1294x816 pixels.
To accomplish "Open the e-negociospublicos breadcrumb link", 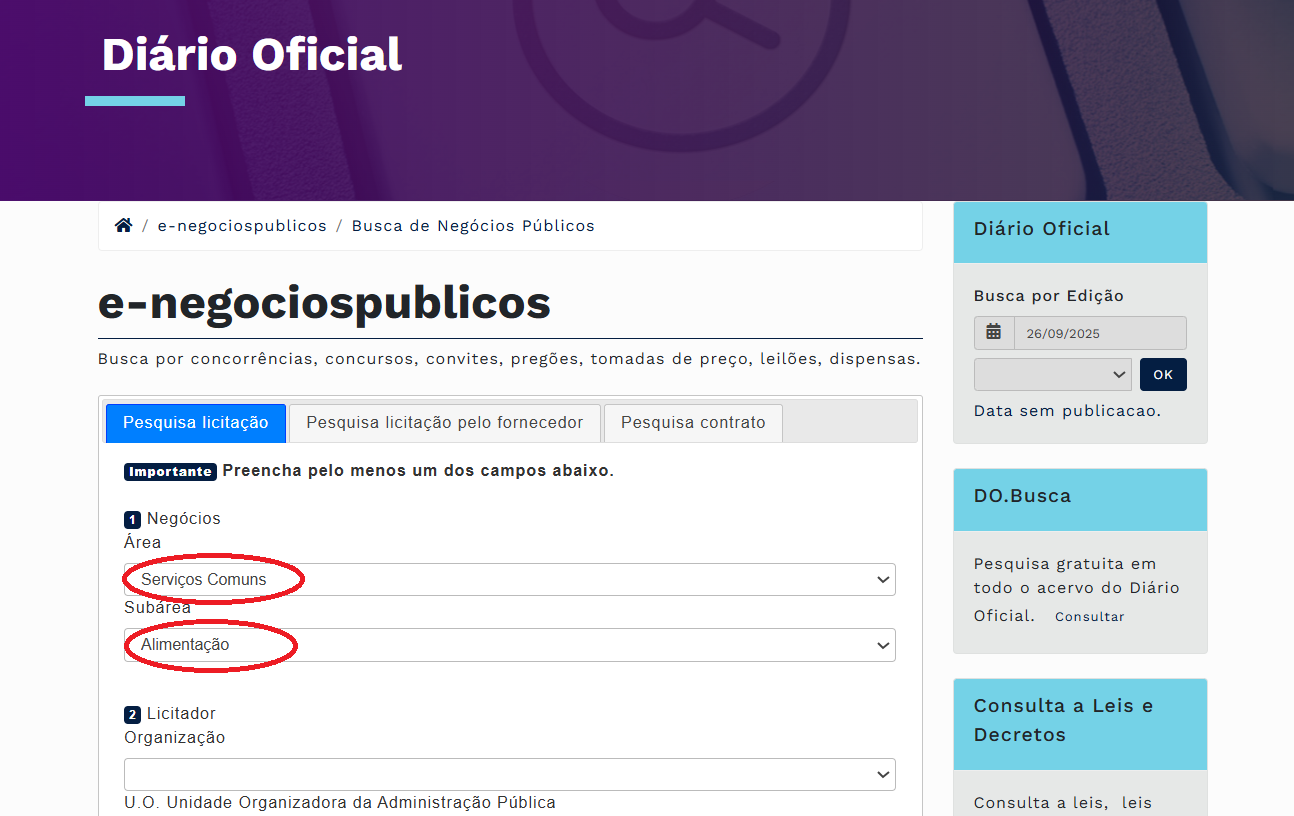I will [242, 225].
